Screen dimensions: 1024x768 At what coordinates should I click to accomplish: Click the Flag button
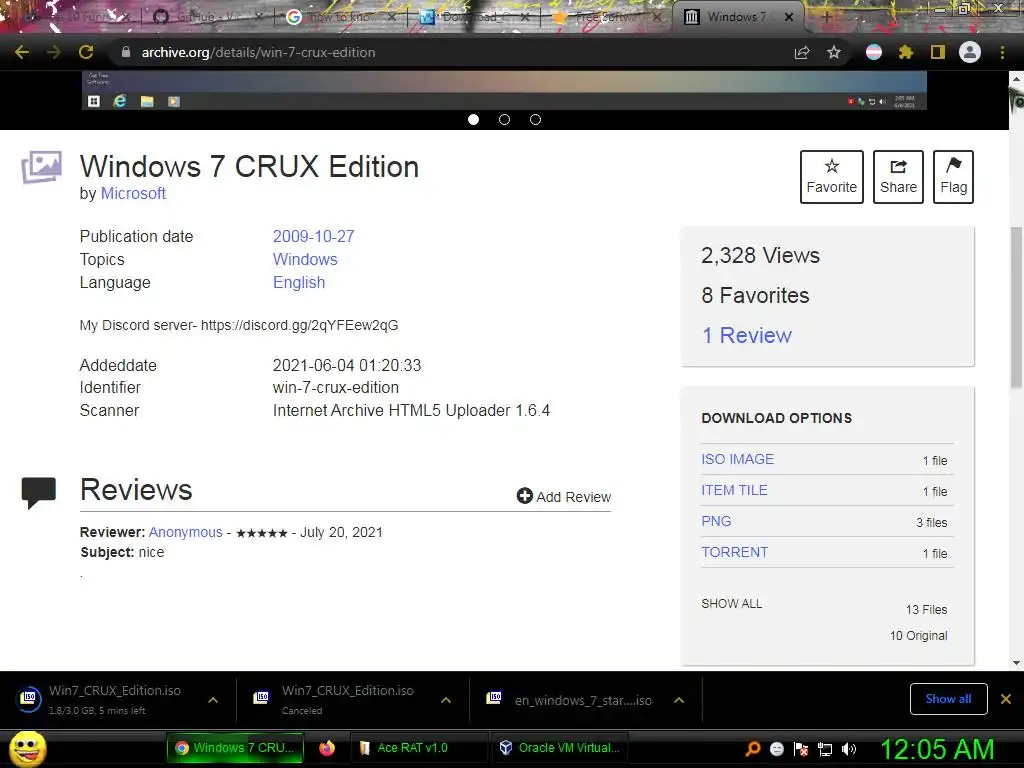coord(953,177)
